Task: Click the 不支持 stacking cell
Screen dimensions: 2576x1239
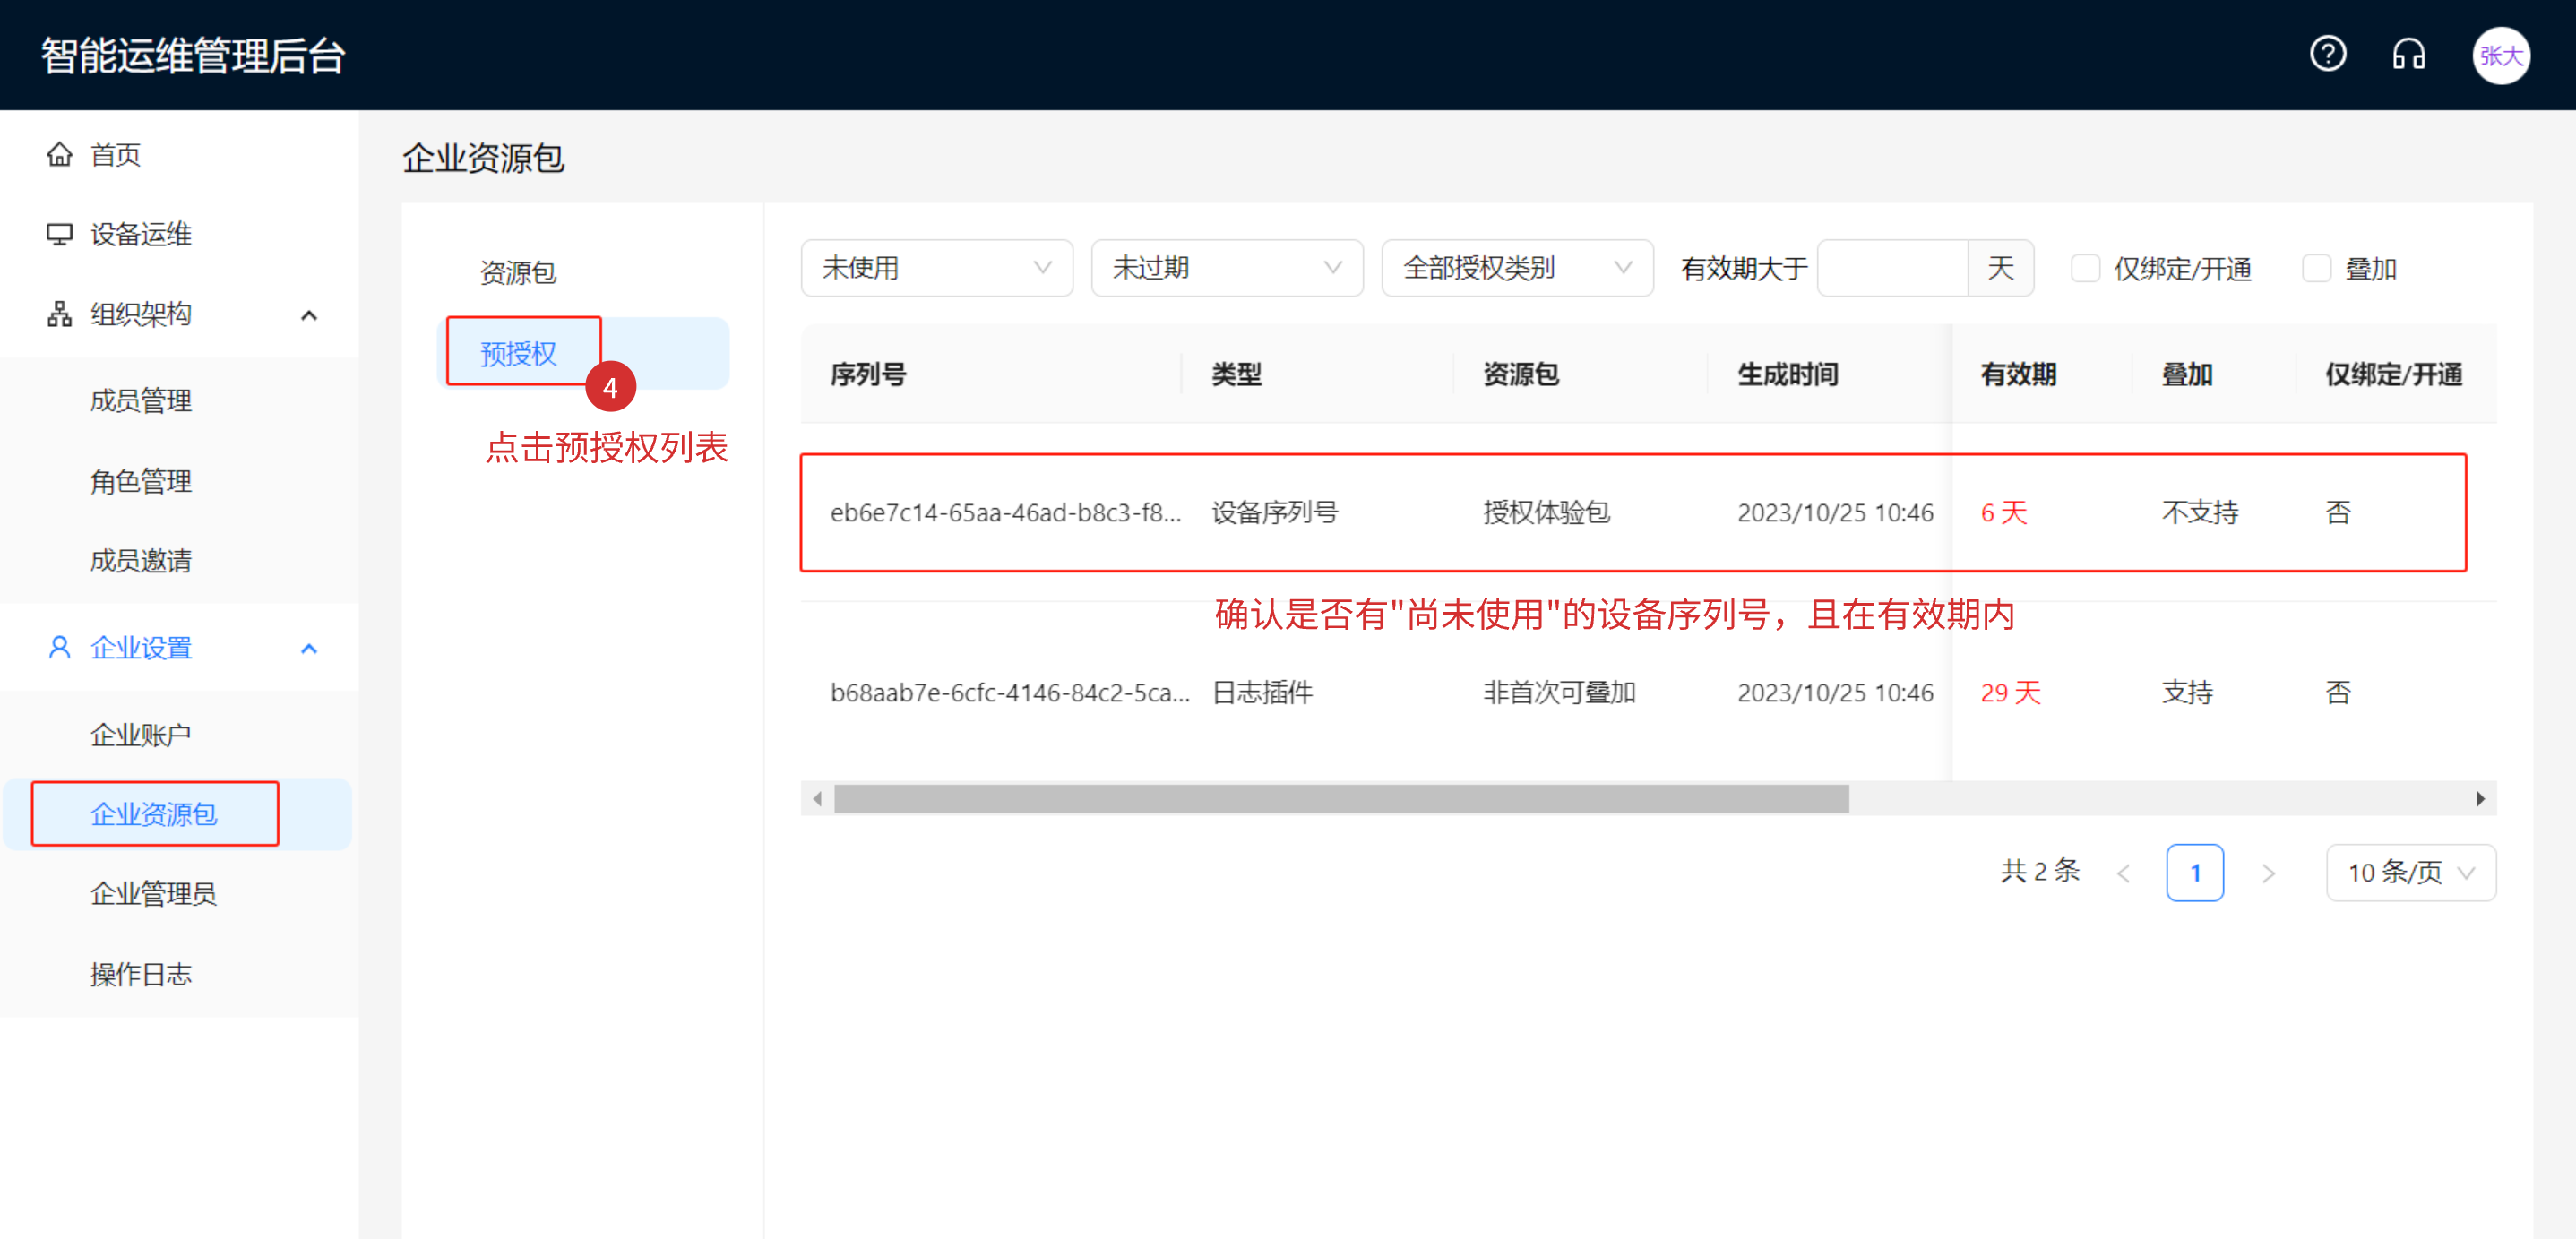Action: point(2199,513)
